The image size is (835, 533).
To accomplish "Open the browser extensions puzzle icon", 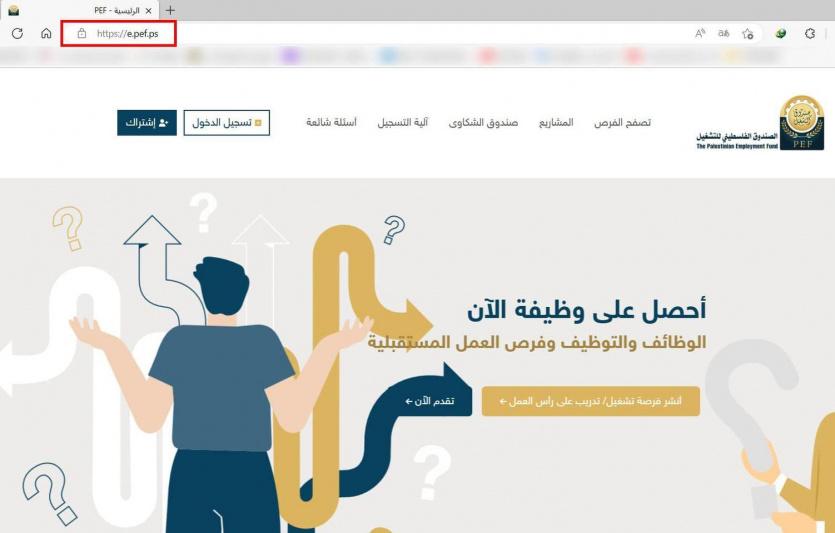I will point(810,34).
